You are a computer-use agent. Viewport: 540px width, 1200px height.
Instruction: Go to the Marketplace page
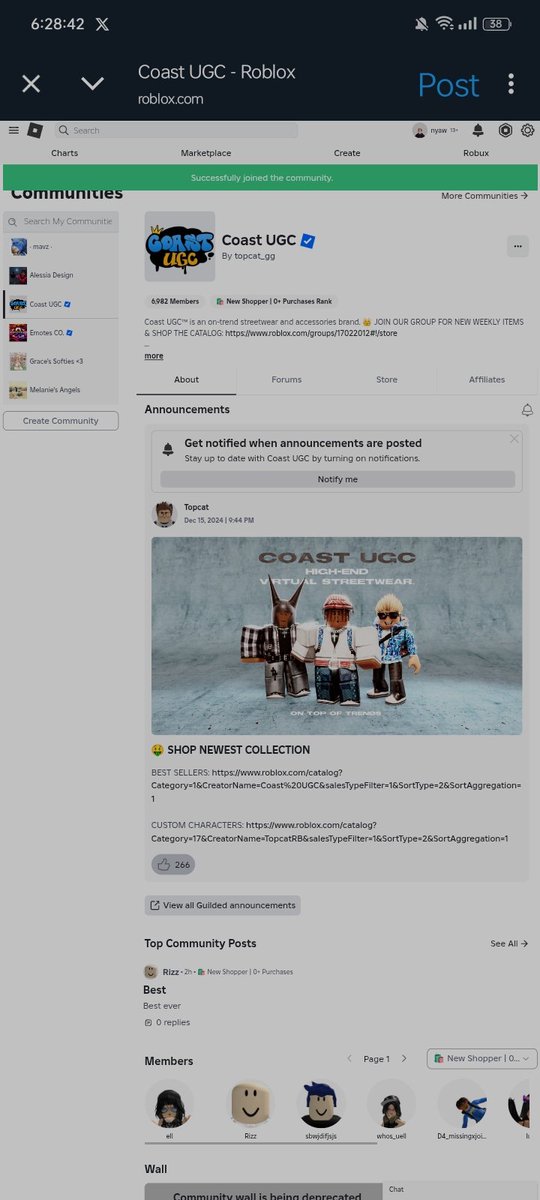(206, 153)
